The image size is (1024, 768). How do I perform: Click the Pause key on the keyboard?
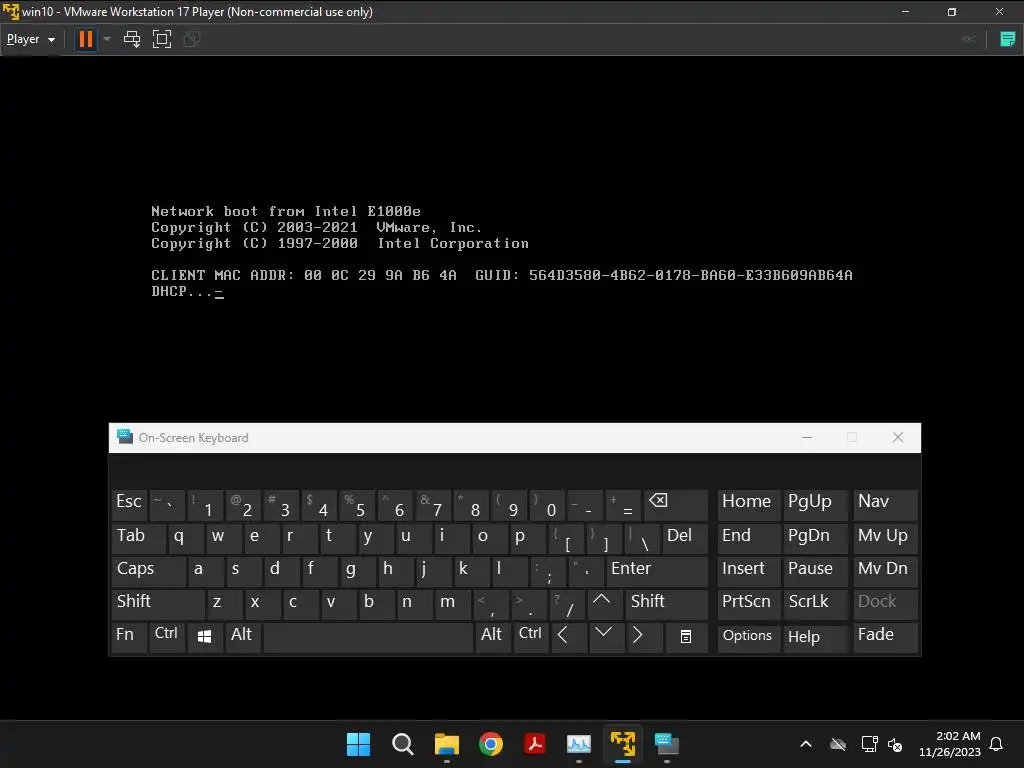point(815,571)
